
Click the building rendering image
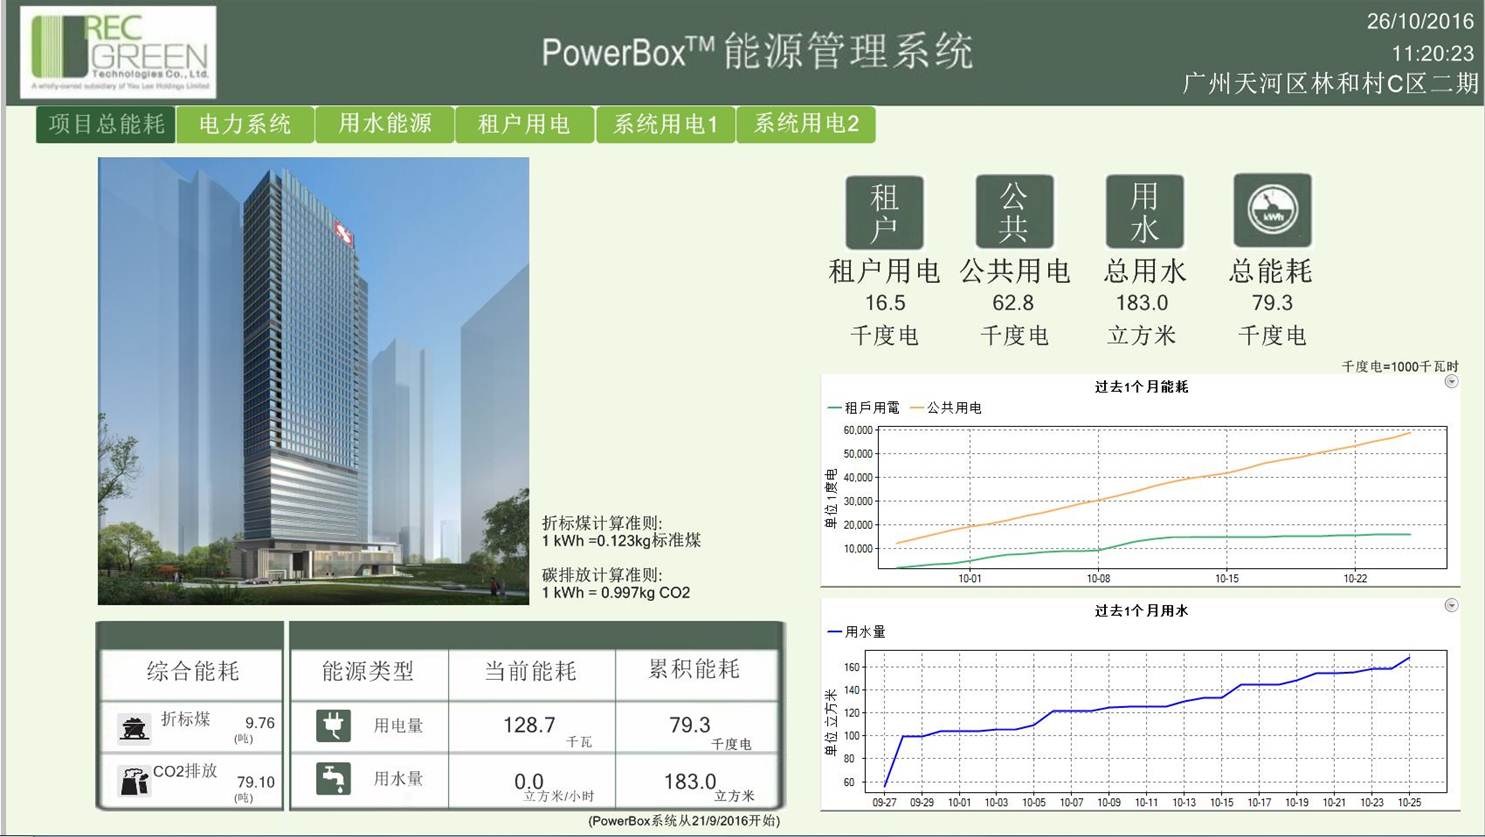pyautogui.click(x=313, y=381)
